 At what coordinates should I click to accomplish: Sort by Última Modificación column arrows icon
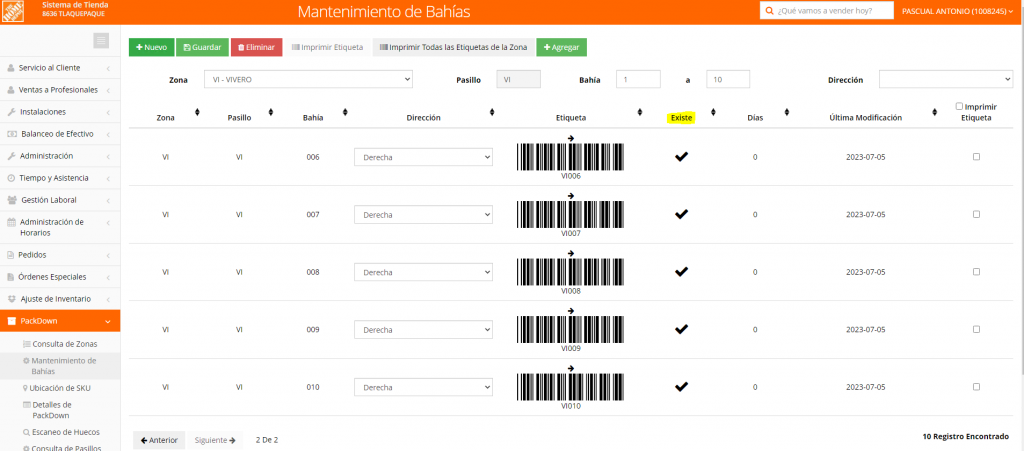pos(935,112)
